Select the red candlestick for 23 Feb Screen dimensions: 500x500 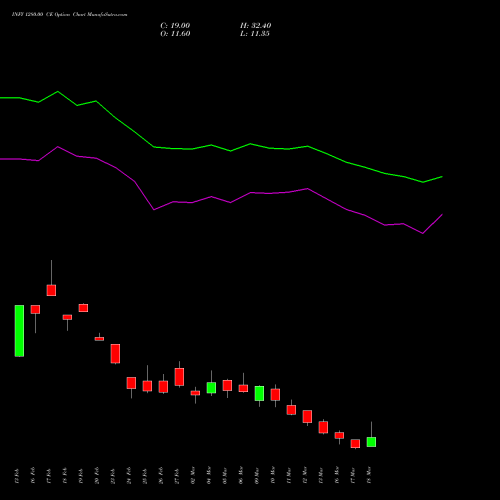115,354
